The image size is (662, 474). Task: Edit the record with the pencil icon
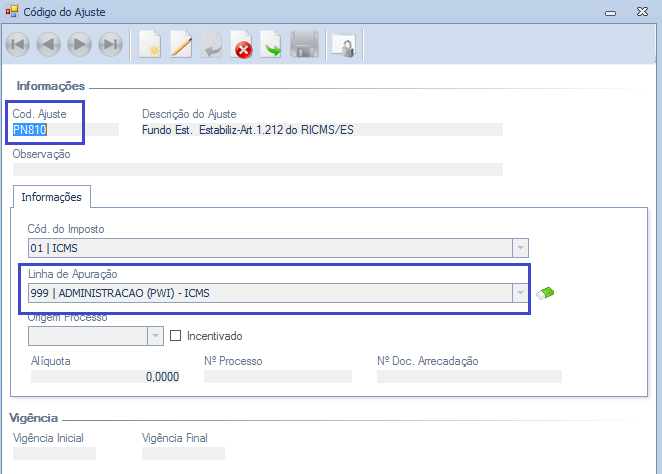(181, 44)
